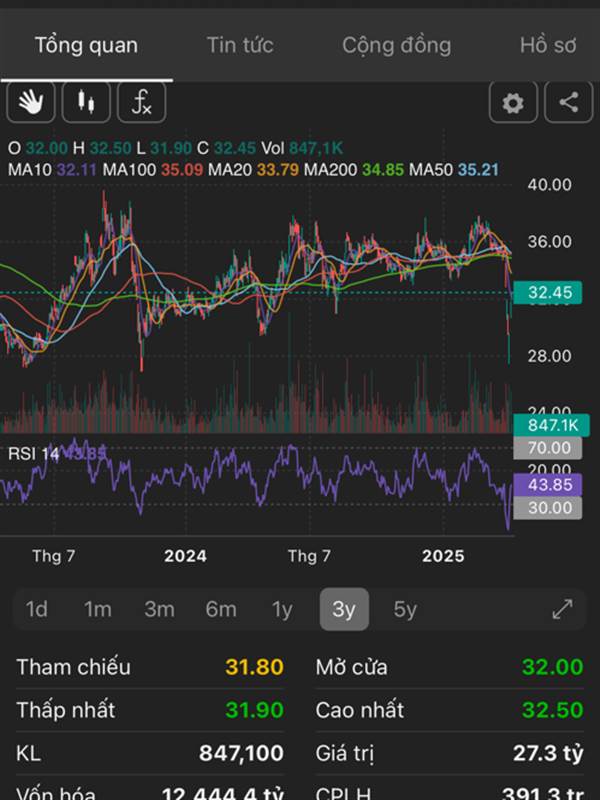The image size is (600, 800).
Task: Open the fx indicators icon
Action: click(x=142, y=102)
